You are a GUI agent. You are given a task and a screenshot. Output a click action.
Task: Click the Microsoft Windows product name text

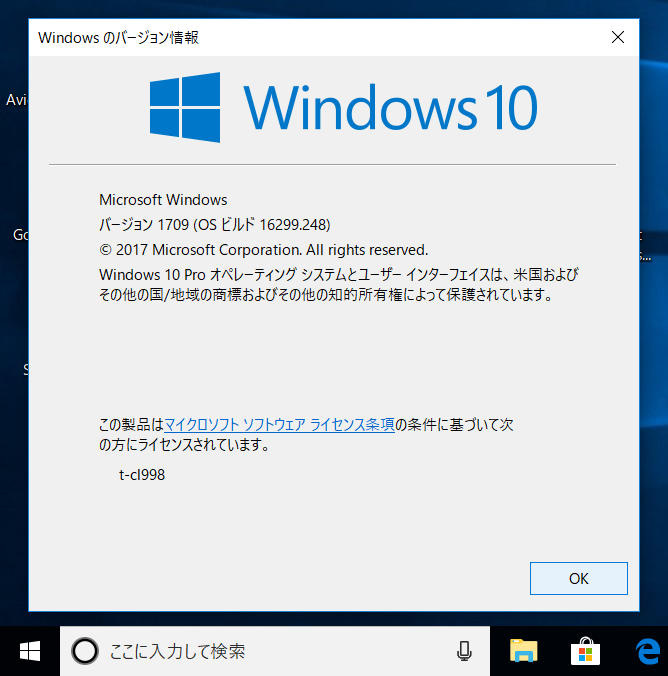[163, 199]
